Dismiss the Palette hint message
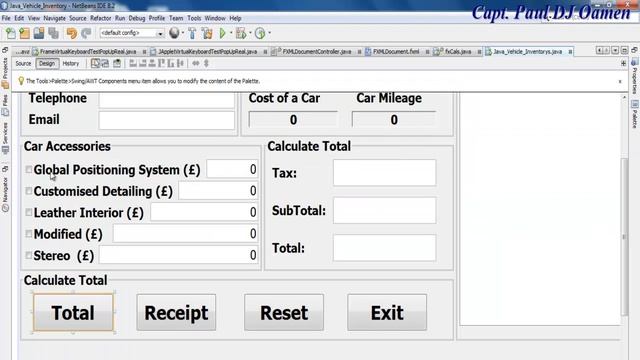 click(x=620, y=81)
